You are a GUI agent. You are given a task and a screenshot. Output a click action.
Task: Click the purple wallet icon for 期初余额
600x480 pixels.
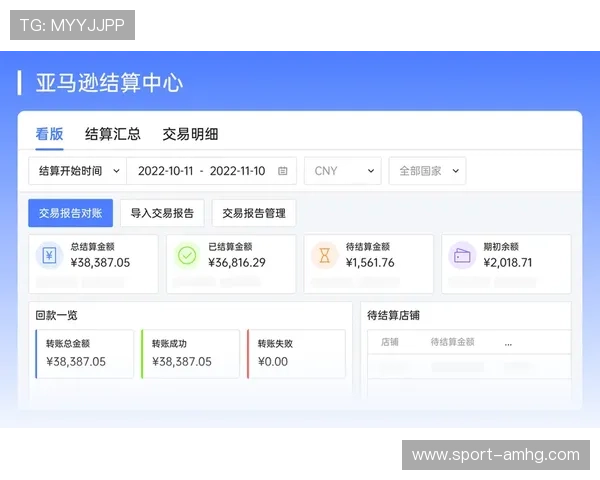(462, 255)
